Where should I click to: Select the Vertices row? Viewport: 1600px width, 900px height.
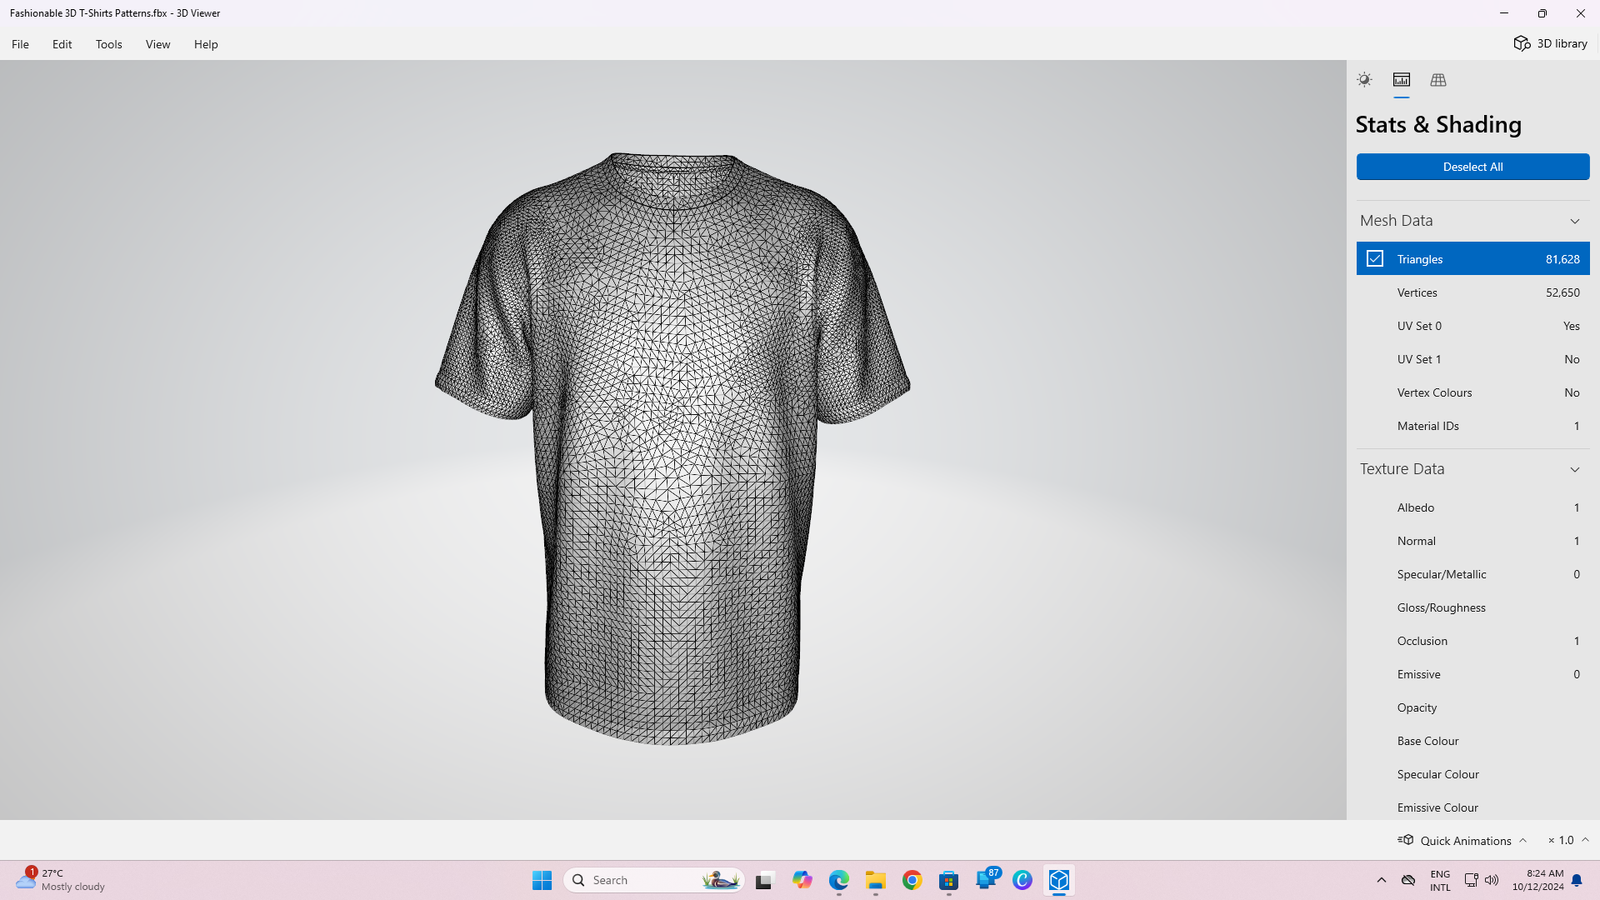(1473, 293)
